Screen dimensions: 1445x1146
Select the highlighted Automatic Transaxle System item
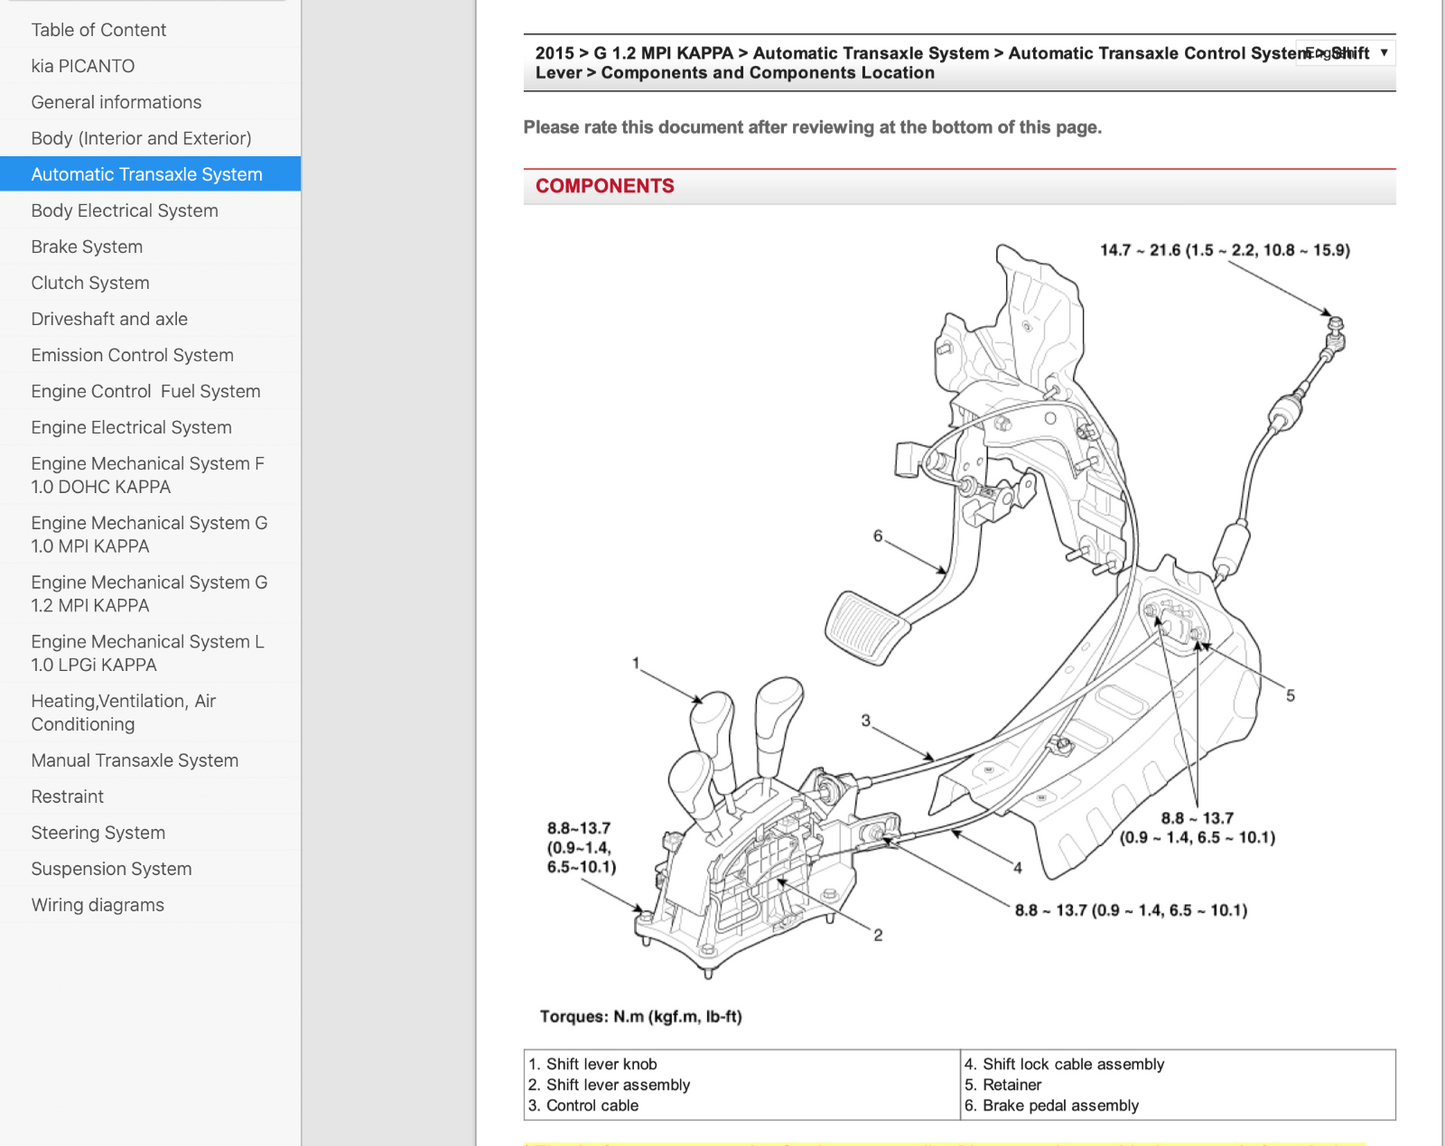click(x=146, y=174)
